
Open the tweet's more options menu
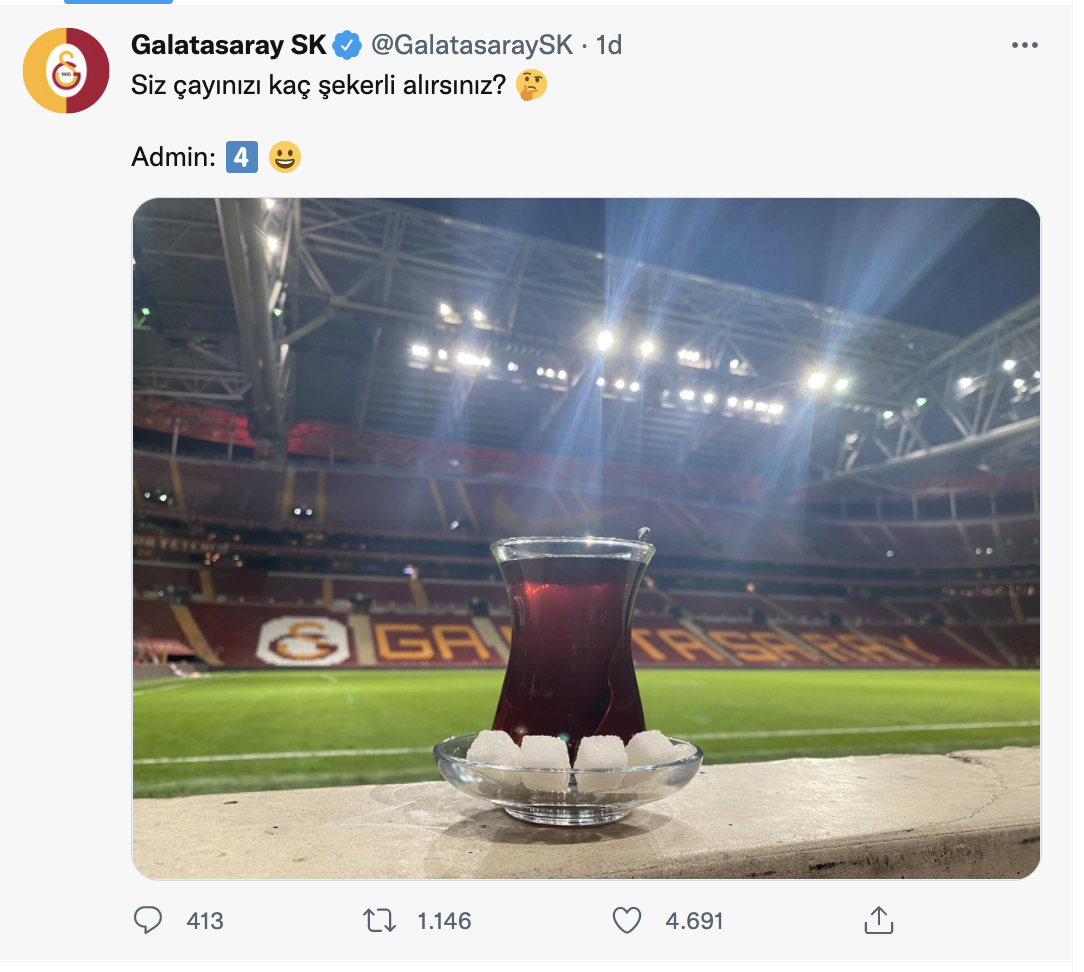pyautogui.click(x=1024, y=45)
